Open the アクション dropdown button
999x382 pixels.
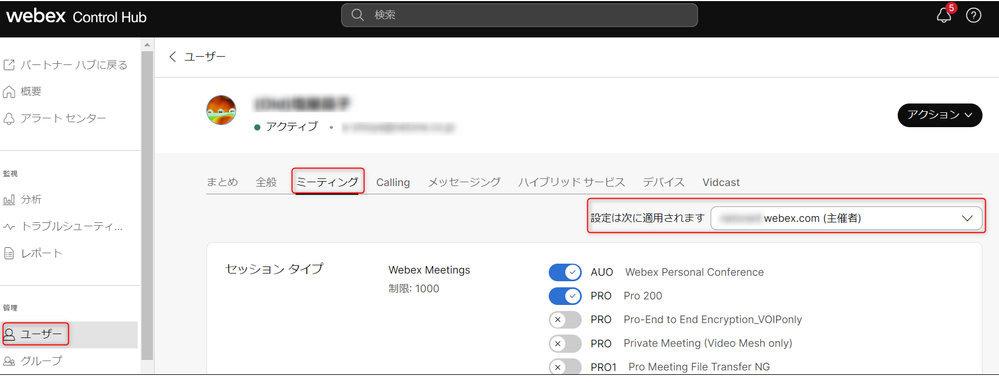pyautogui.click(x=940, y=115)
